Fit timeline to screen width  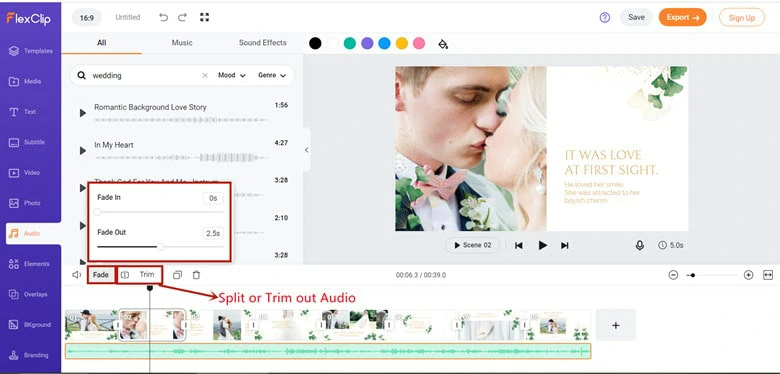(768, 275)
